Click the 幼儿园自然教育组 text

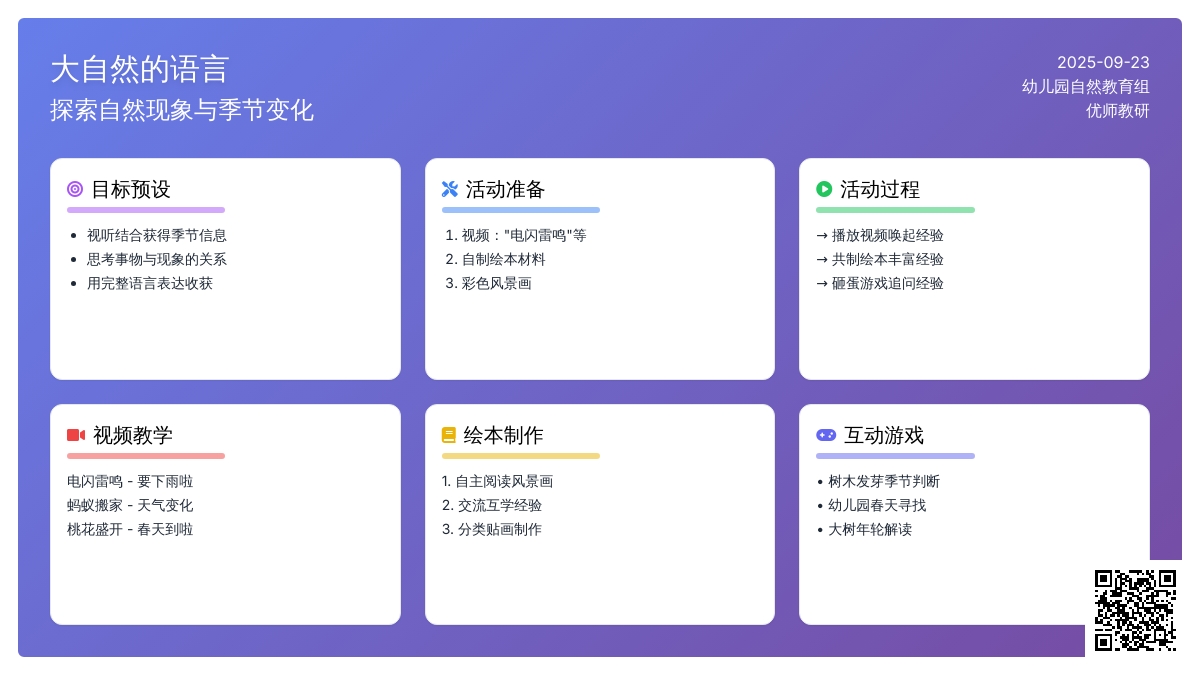[1085, 87]
